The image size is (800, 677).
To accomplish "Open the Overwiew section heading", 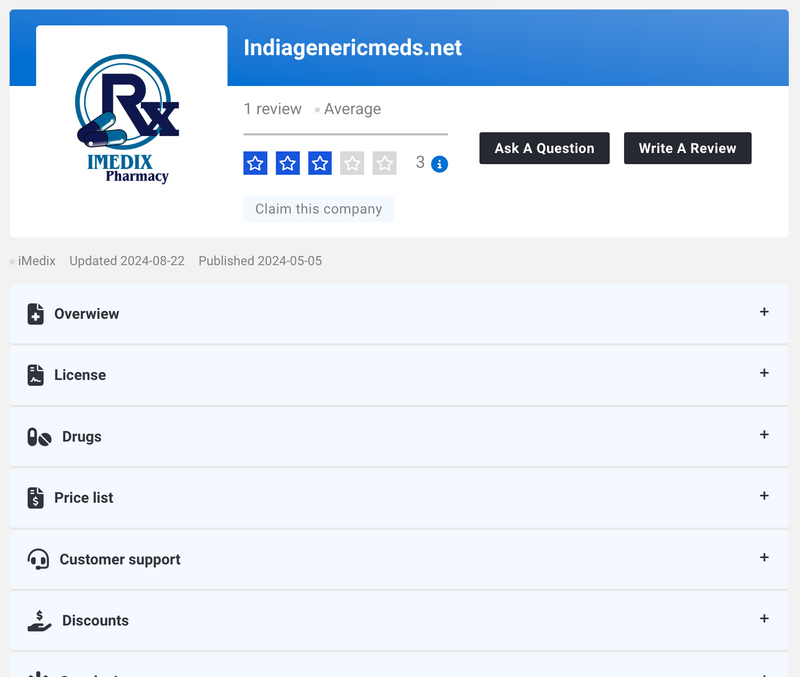I will pos(87,314).
